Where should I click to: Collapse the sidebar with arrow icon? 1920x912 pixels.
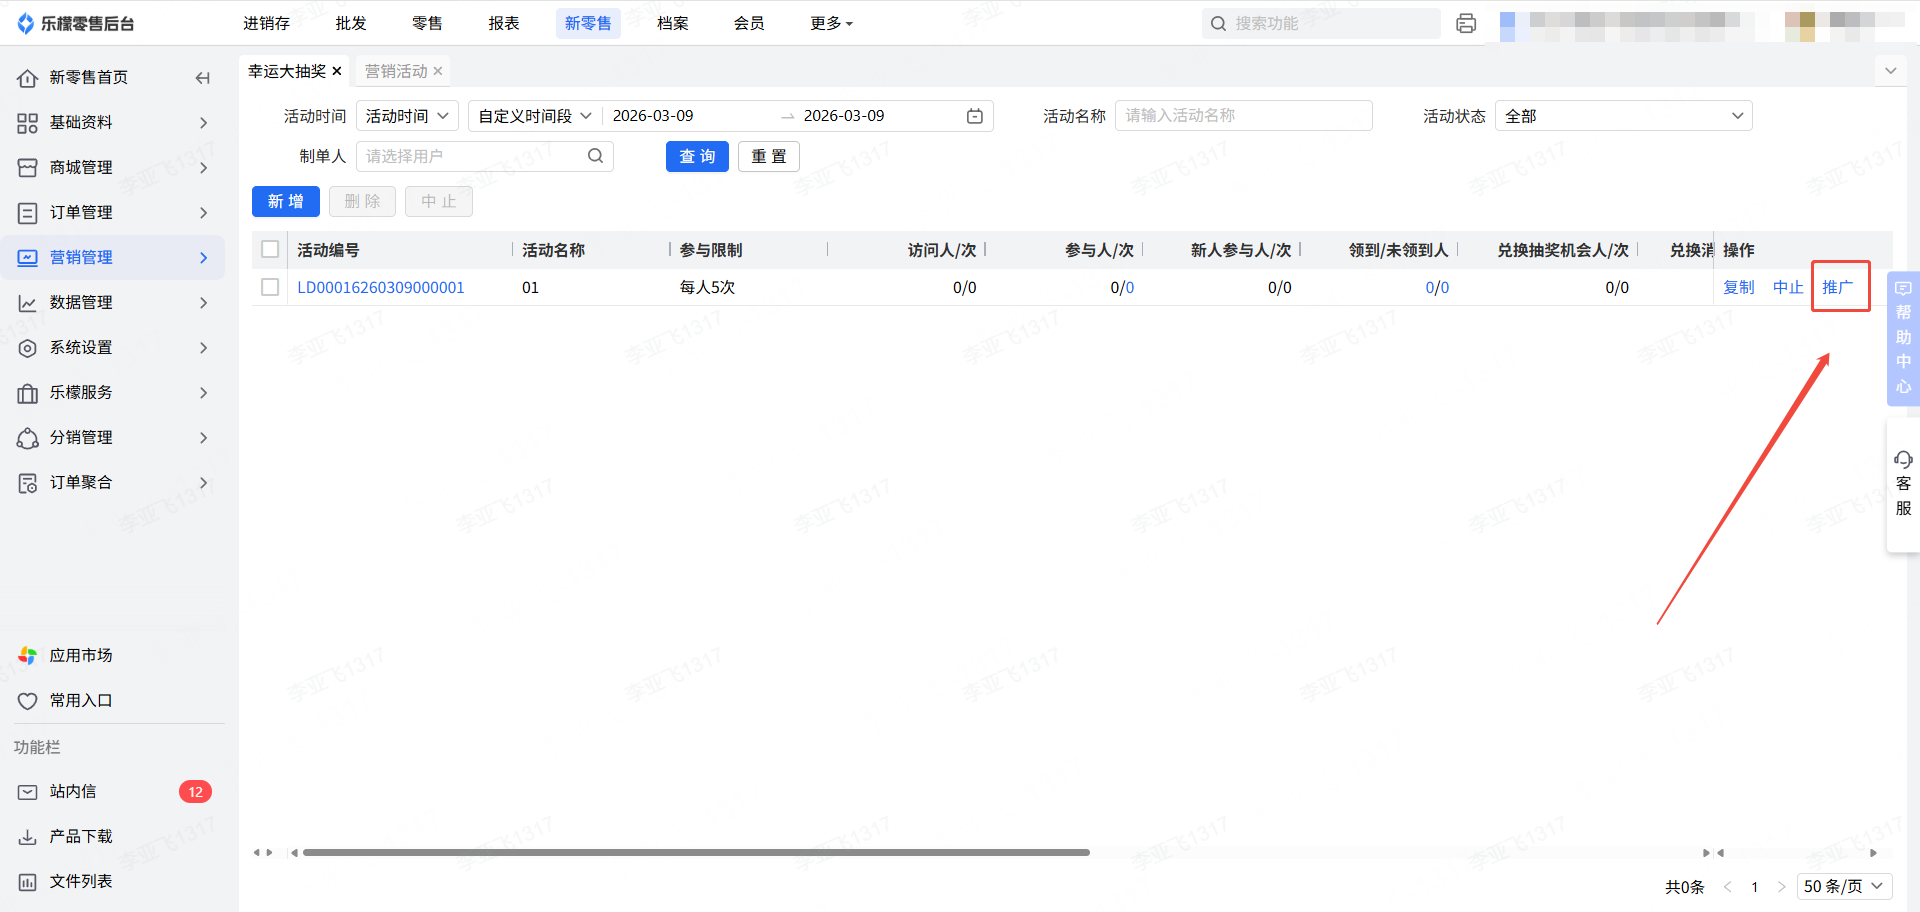point(203,78)
